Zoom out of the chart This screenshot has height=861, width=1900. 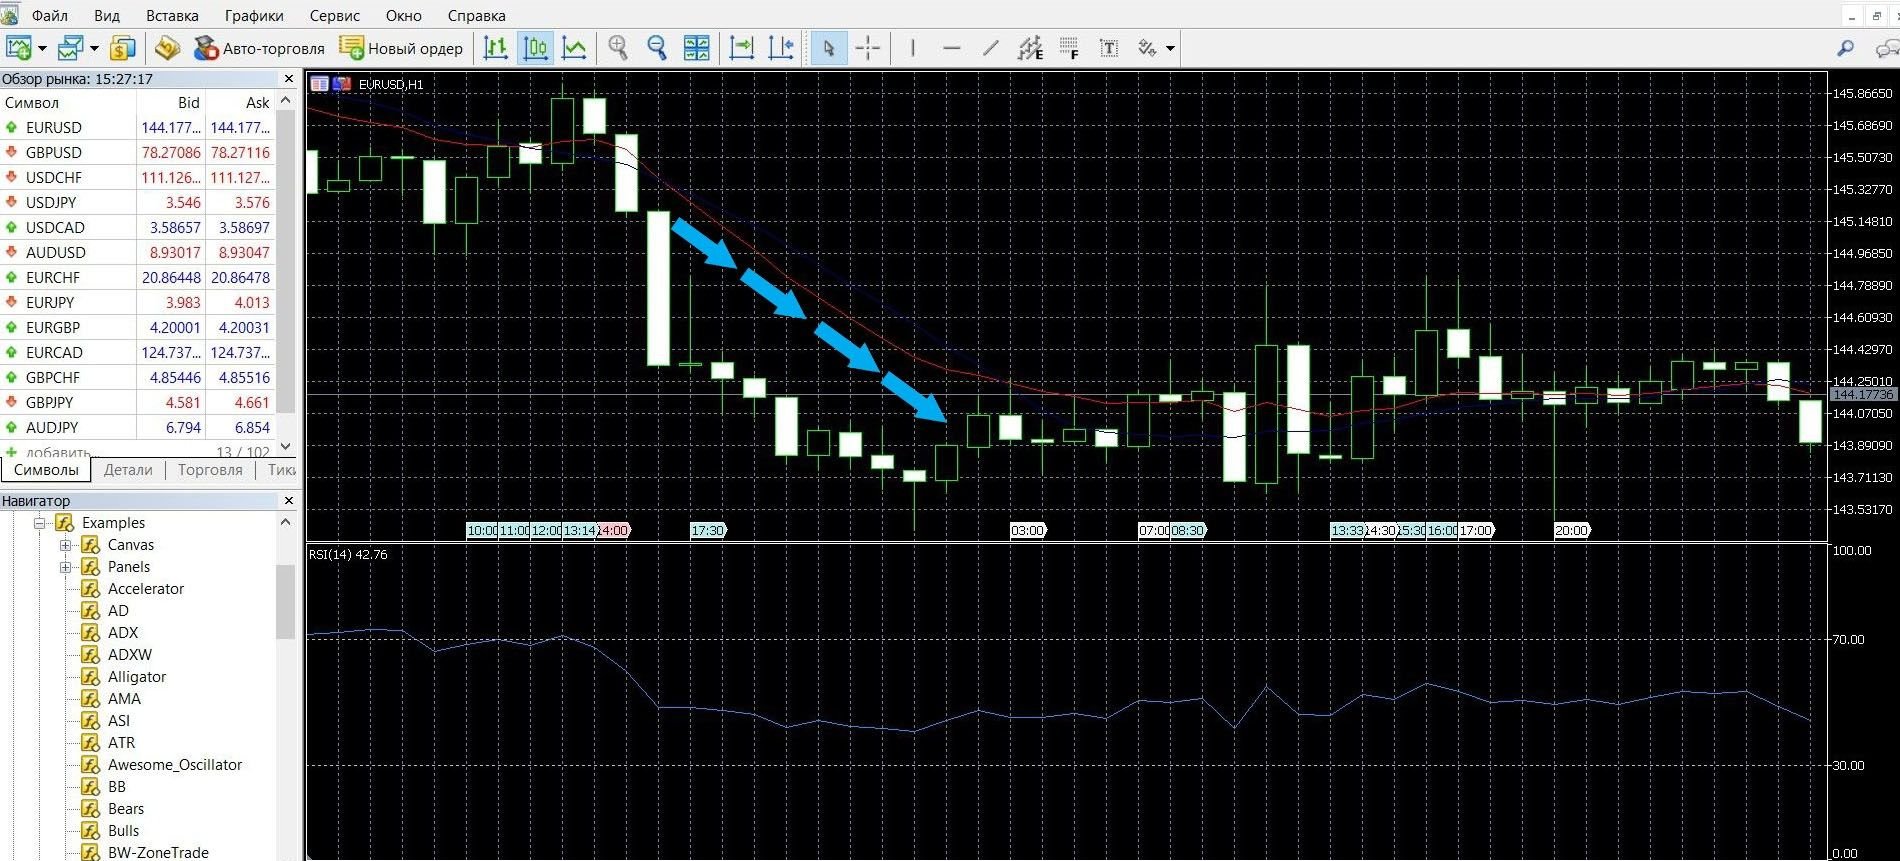[657, 48]
